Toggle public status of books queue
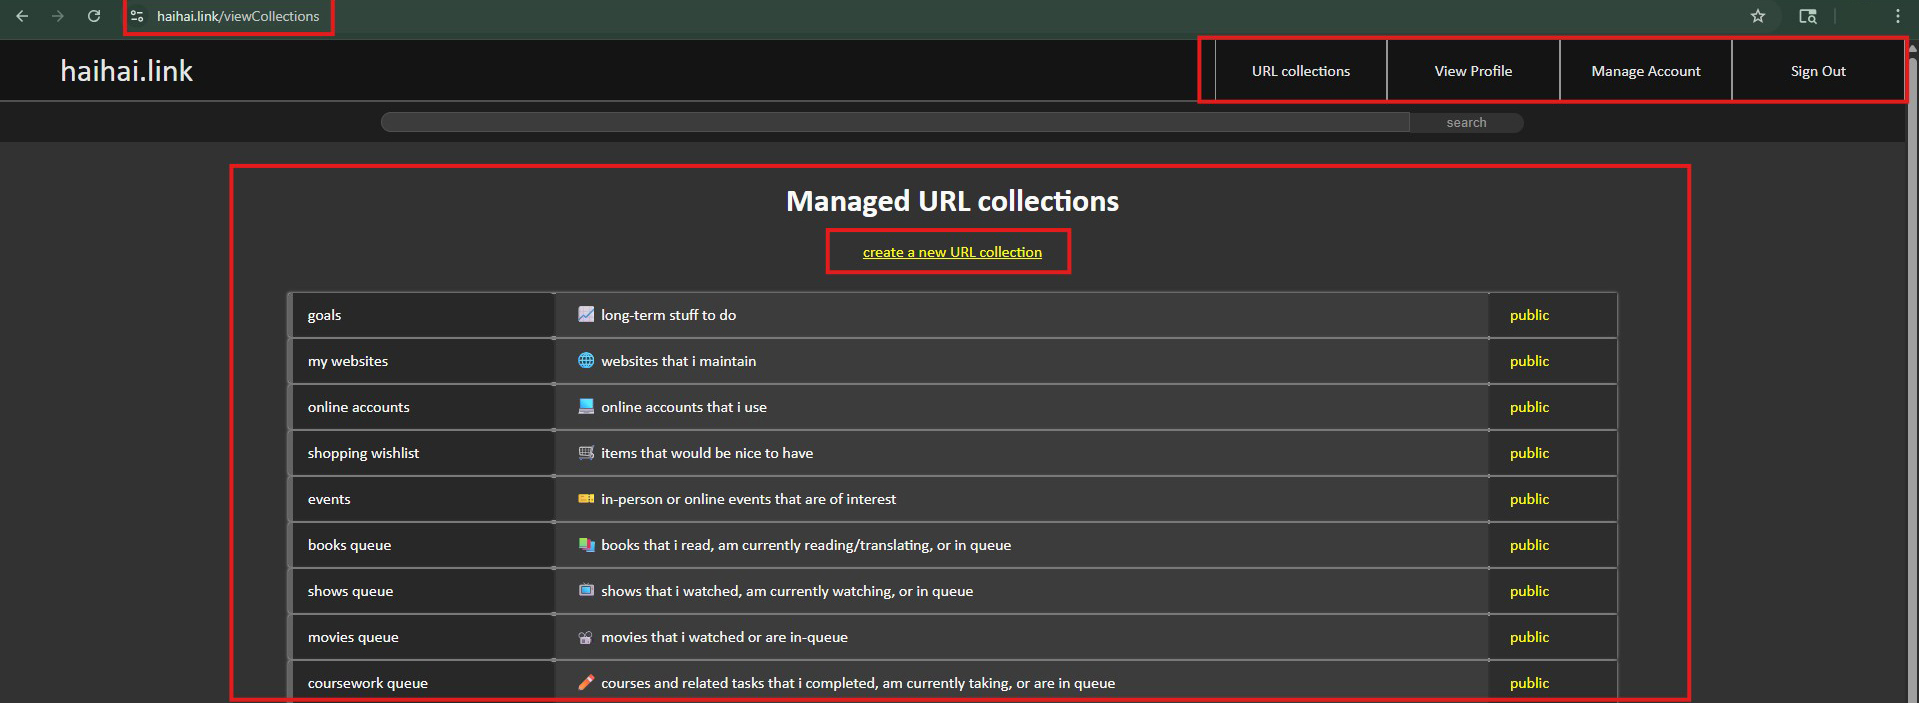The image size is (1919, 703). coord(1528,545)
